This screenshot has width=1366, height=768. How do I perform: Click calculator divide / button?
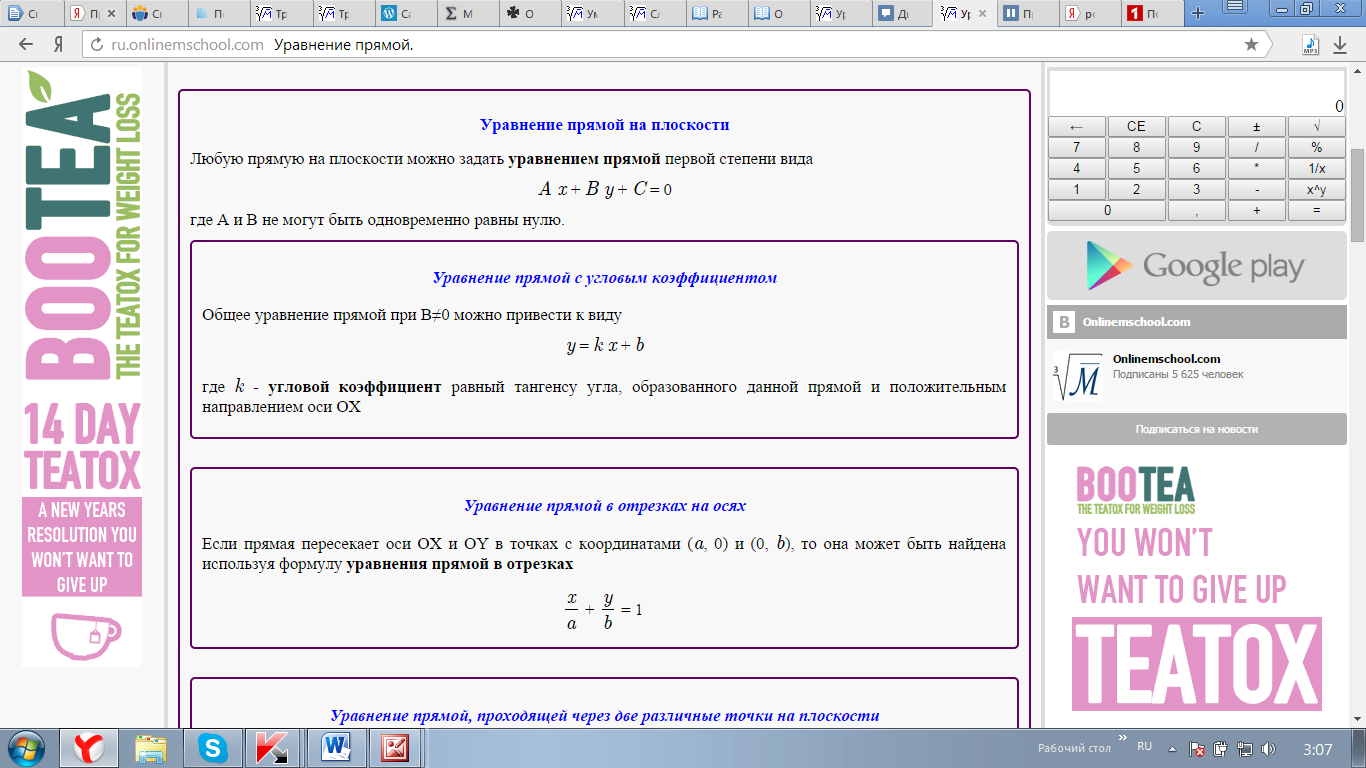click(1256, 148)
